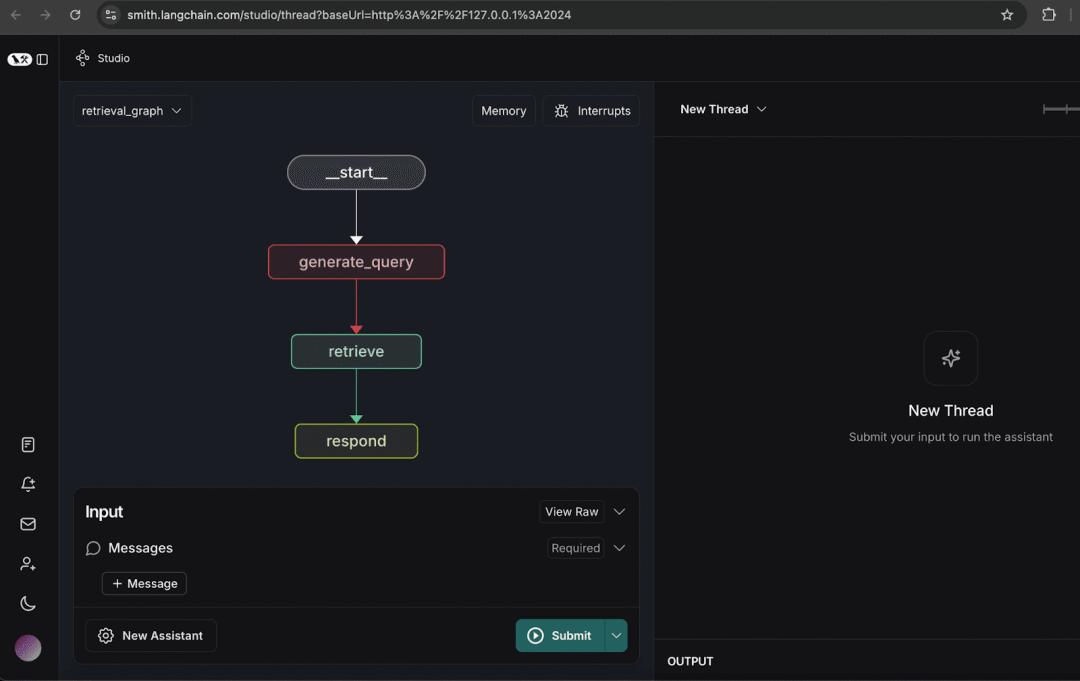The image size is (1080, 681).
Task: Toggle Interrupts for the graph run
Action: (x=591, y=110)
